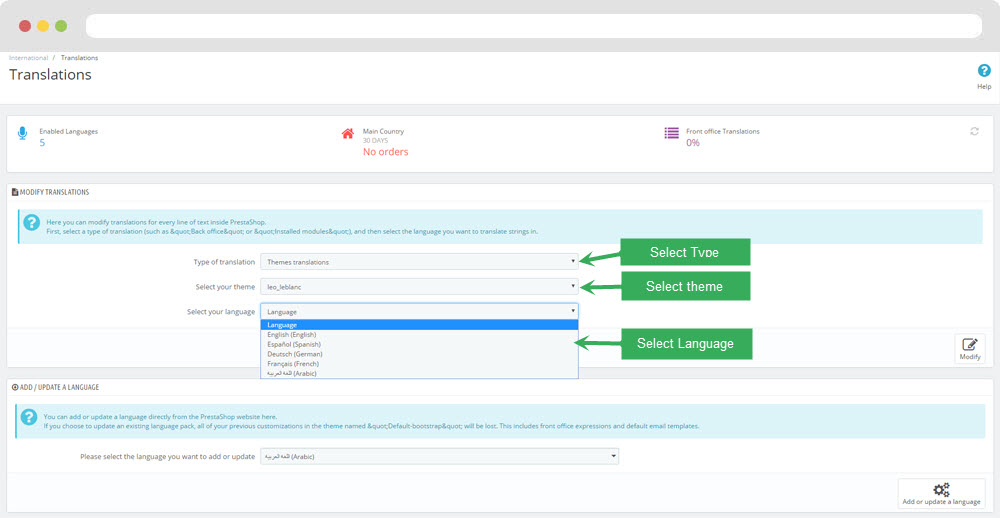Click the Modify pencil button
Image resolution: width=1000 pixels, height=518 pixels.
[969, 348]
